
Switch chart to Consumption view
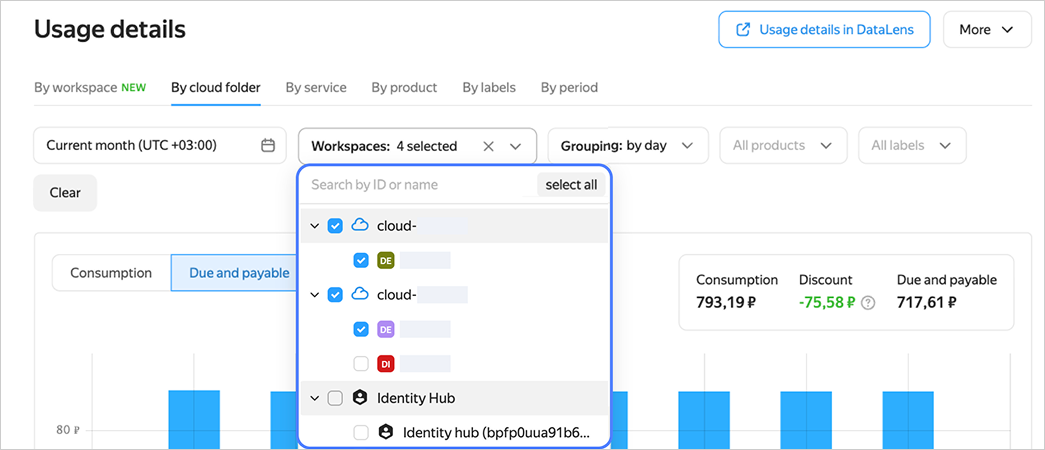coord(111,273)
